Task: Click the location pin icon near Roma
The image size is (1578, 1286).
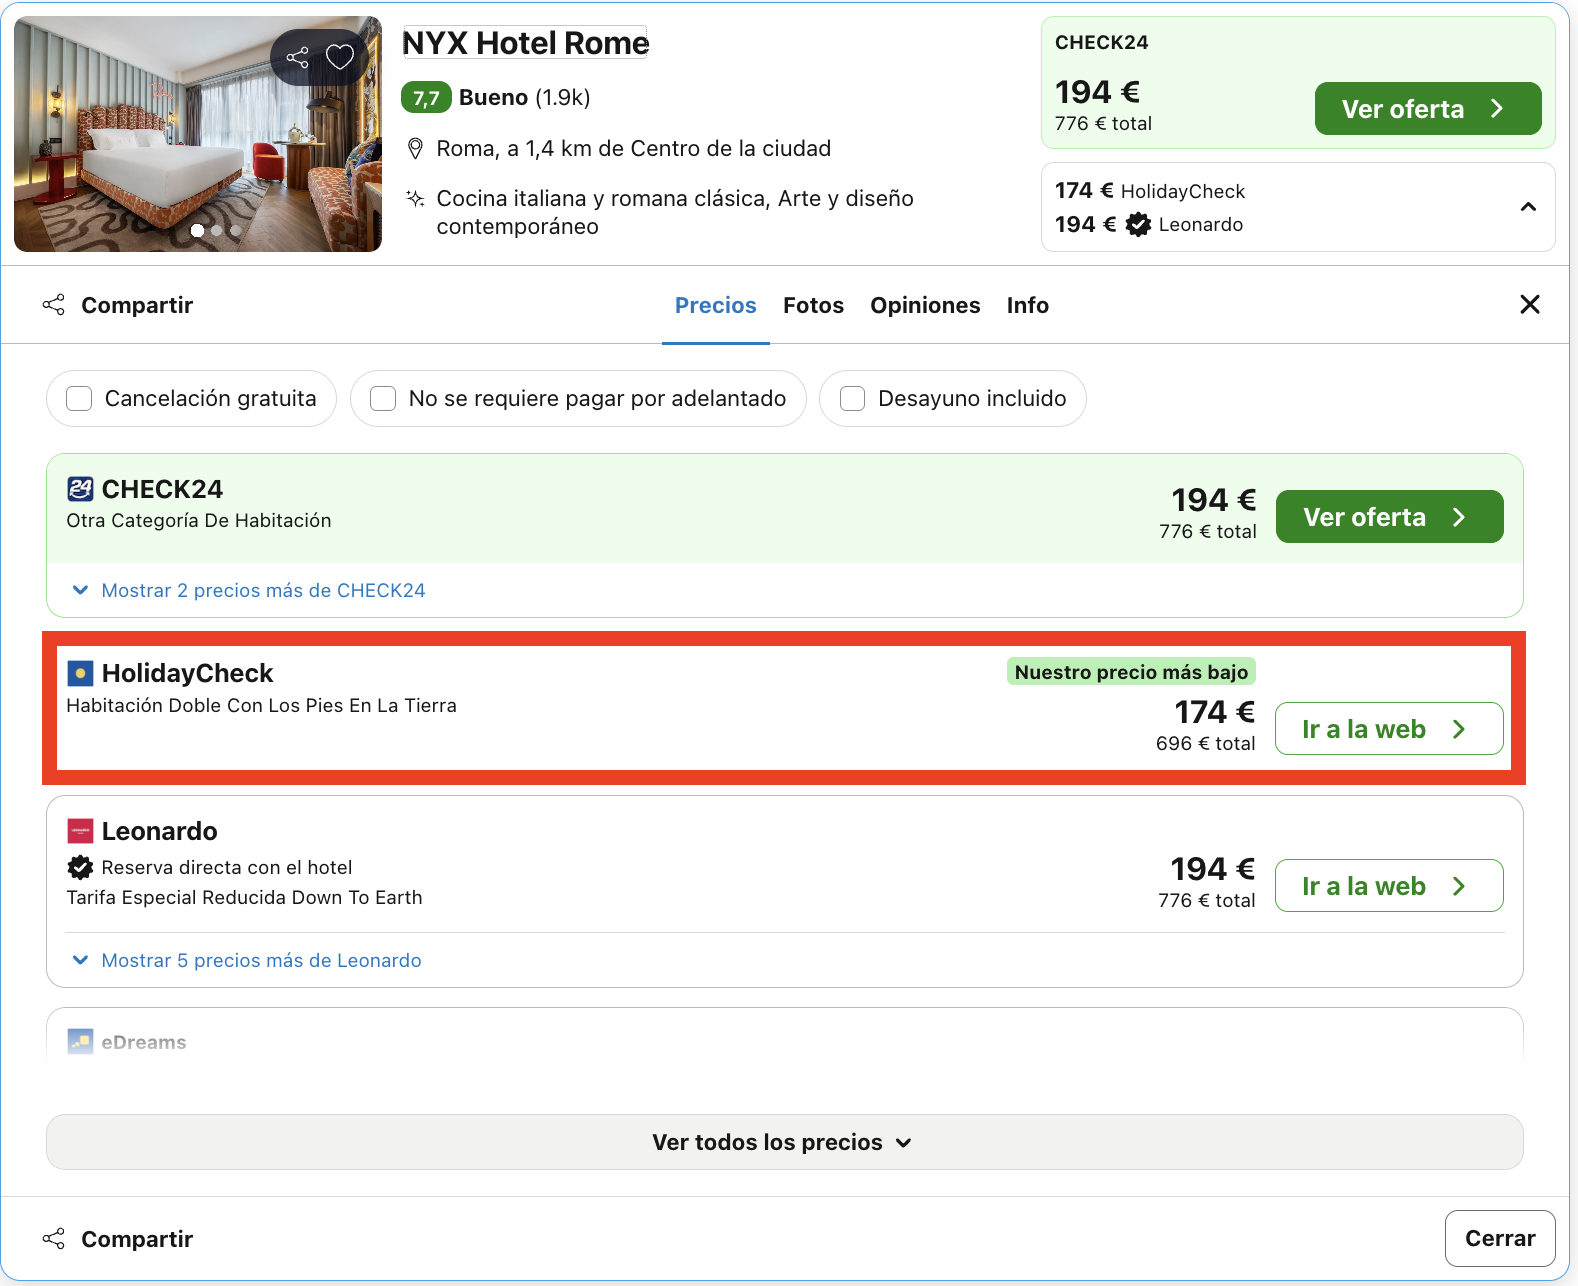Action: tap(415, 149)
